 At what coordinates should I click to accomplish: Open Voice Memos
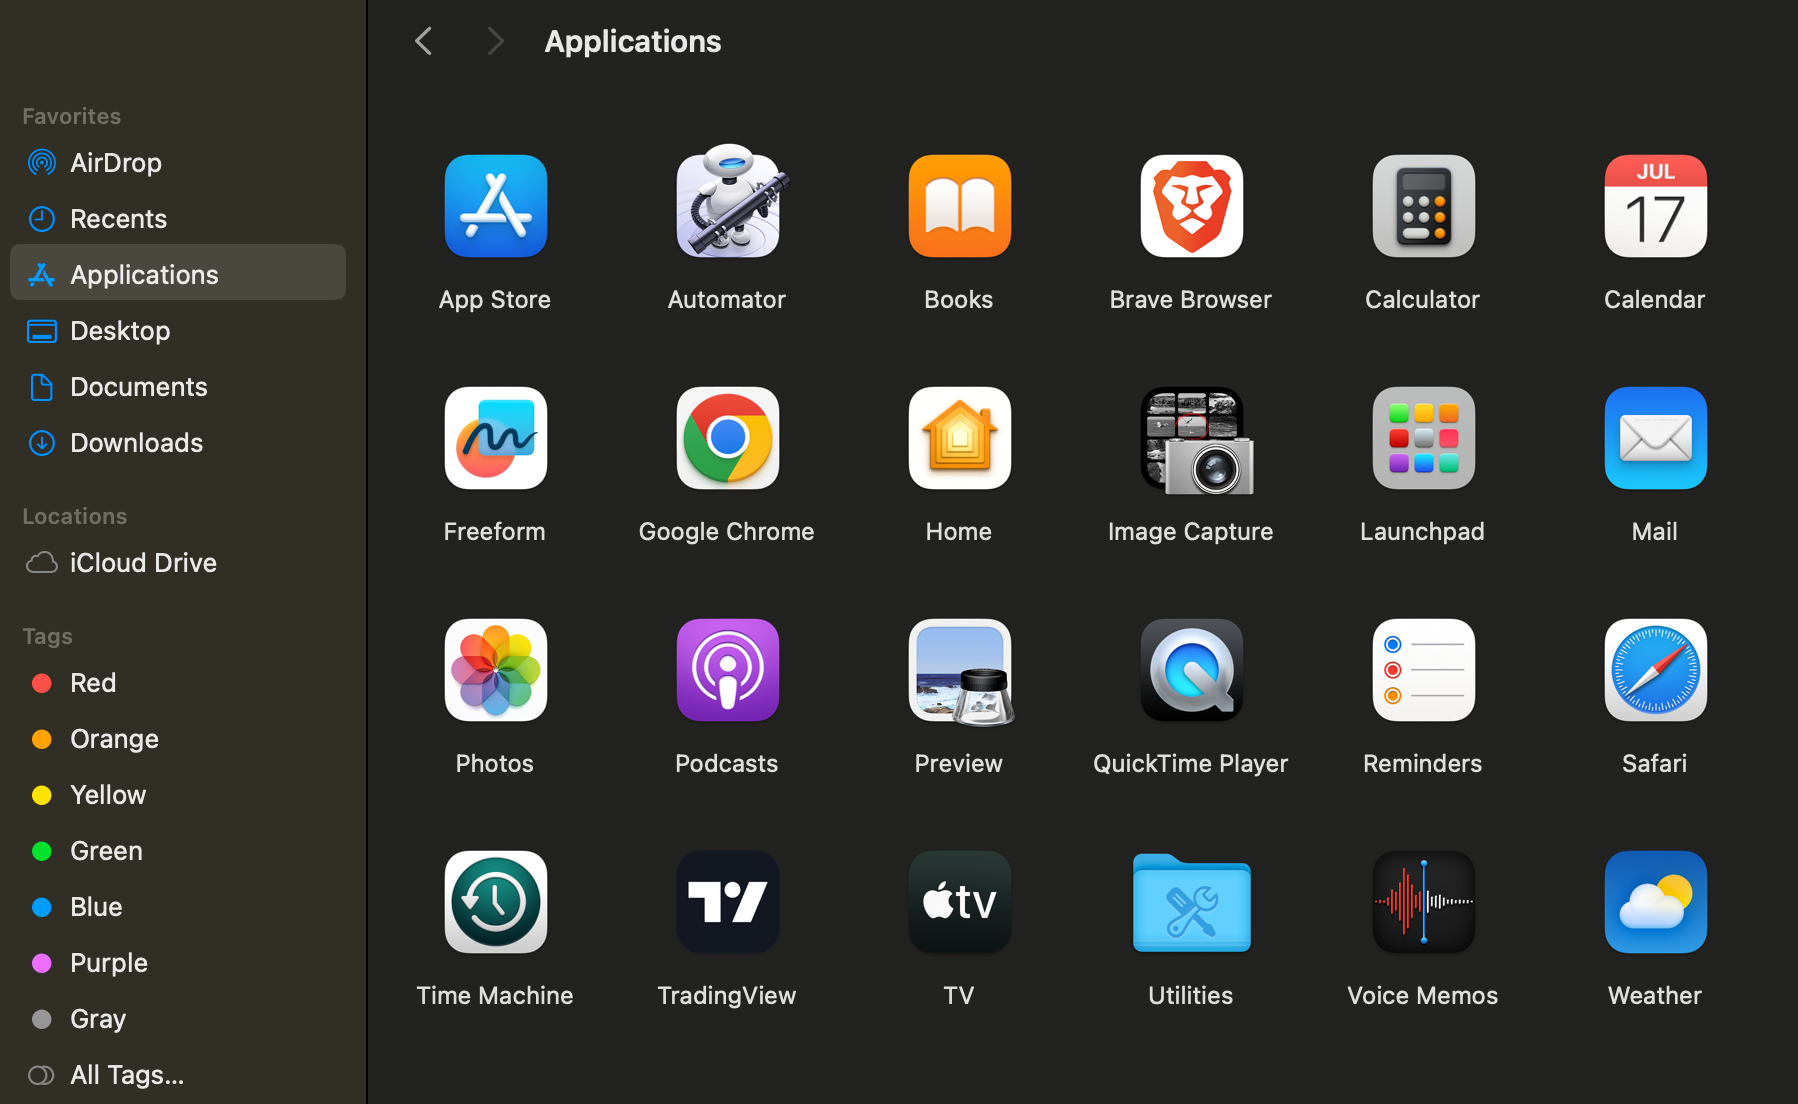(x=1422, y=902)
